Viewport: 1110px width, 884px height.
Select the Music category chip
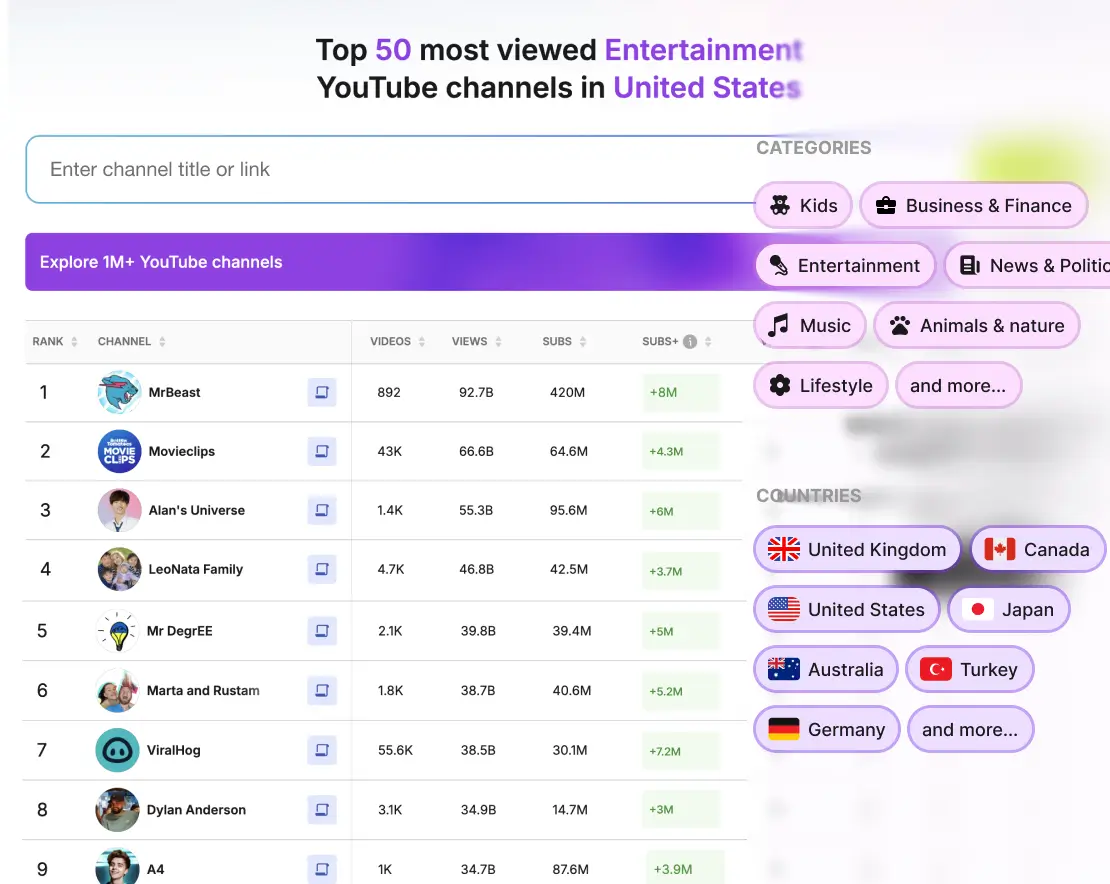point(809,326)
